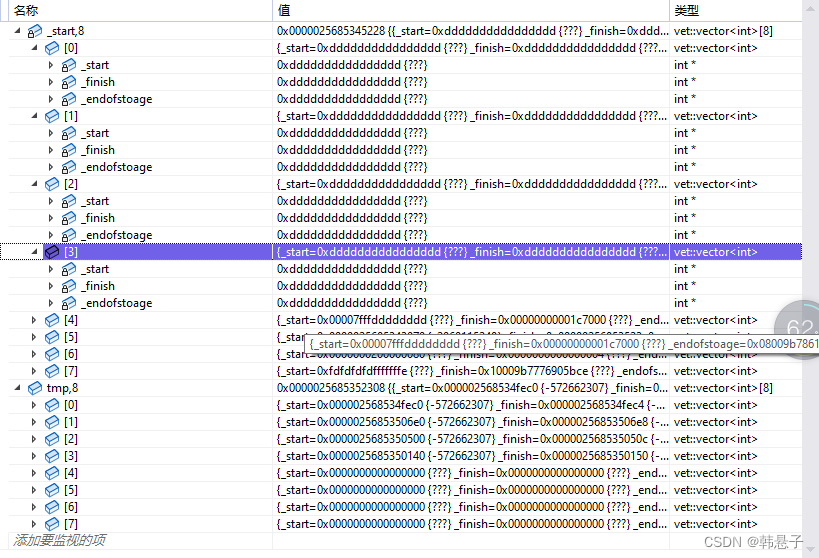Image resolution: width=819 pixels, height=558 pixels.
Task: Expand element [5] under tmp,8
Action: 34,490
